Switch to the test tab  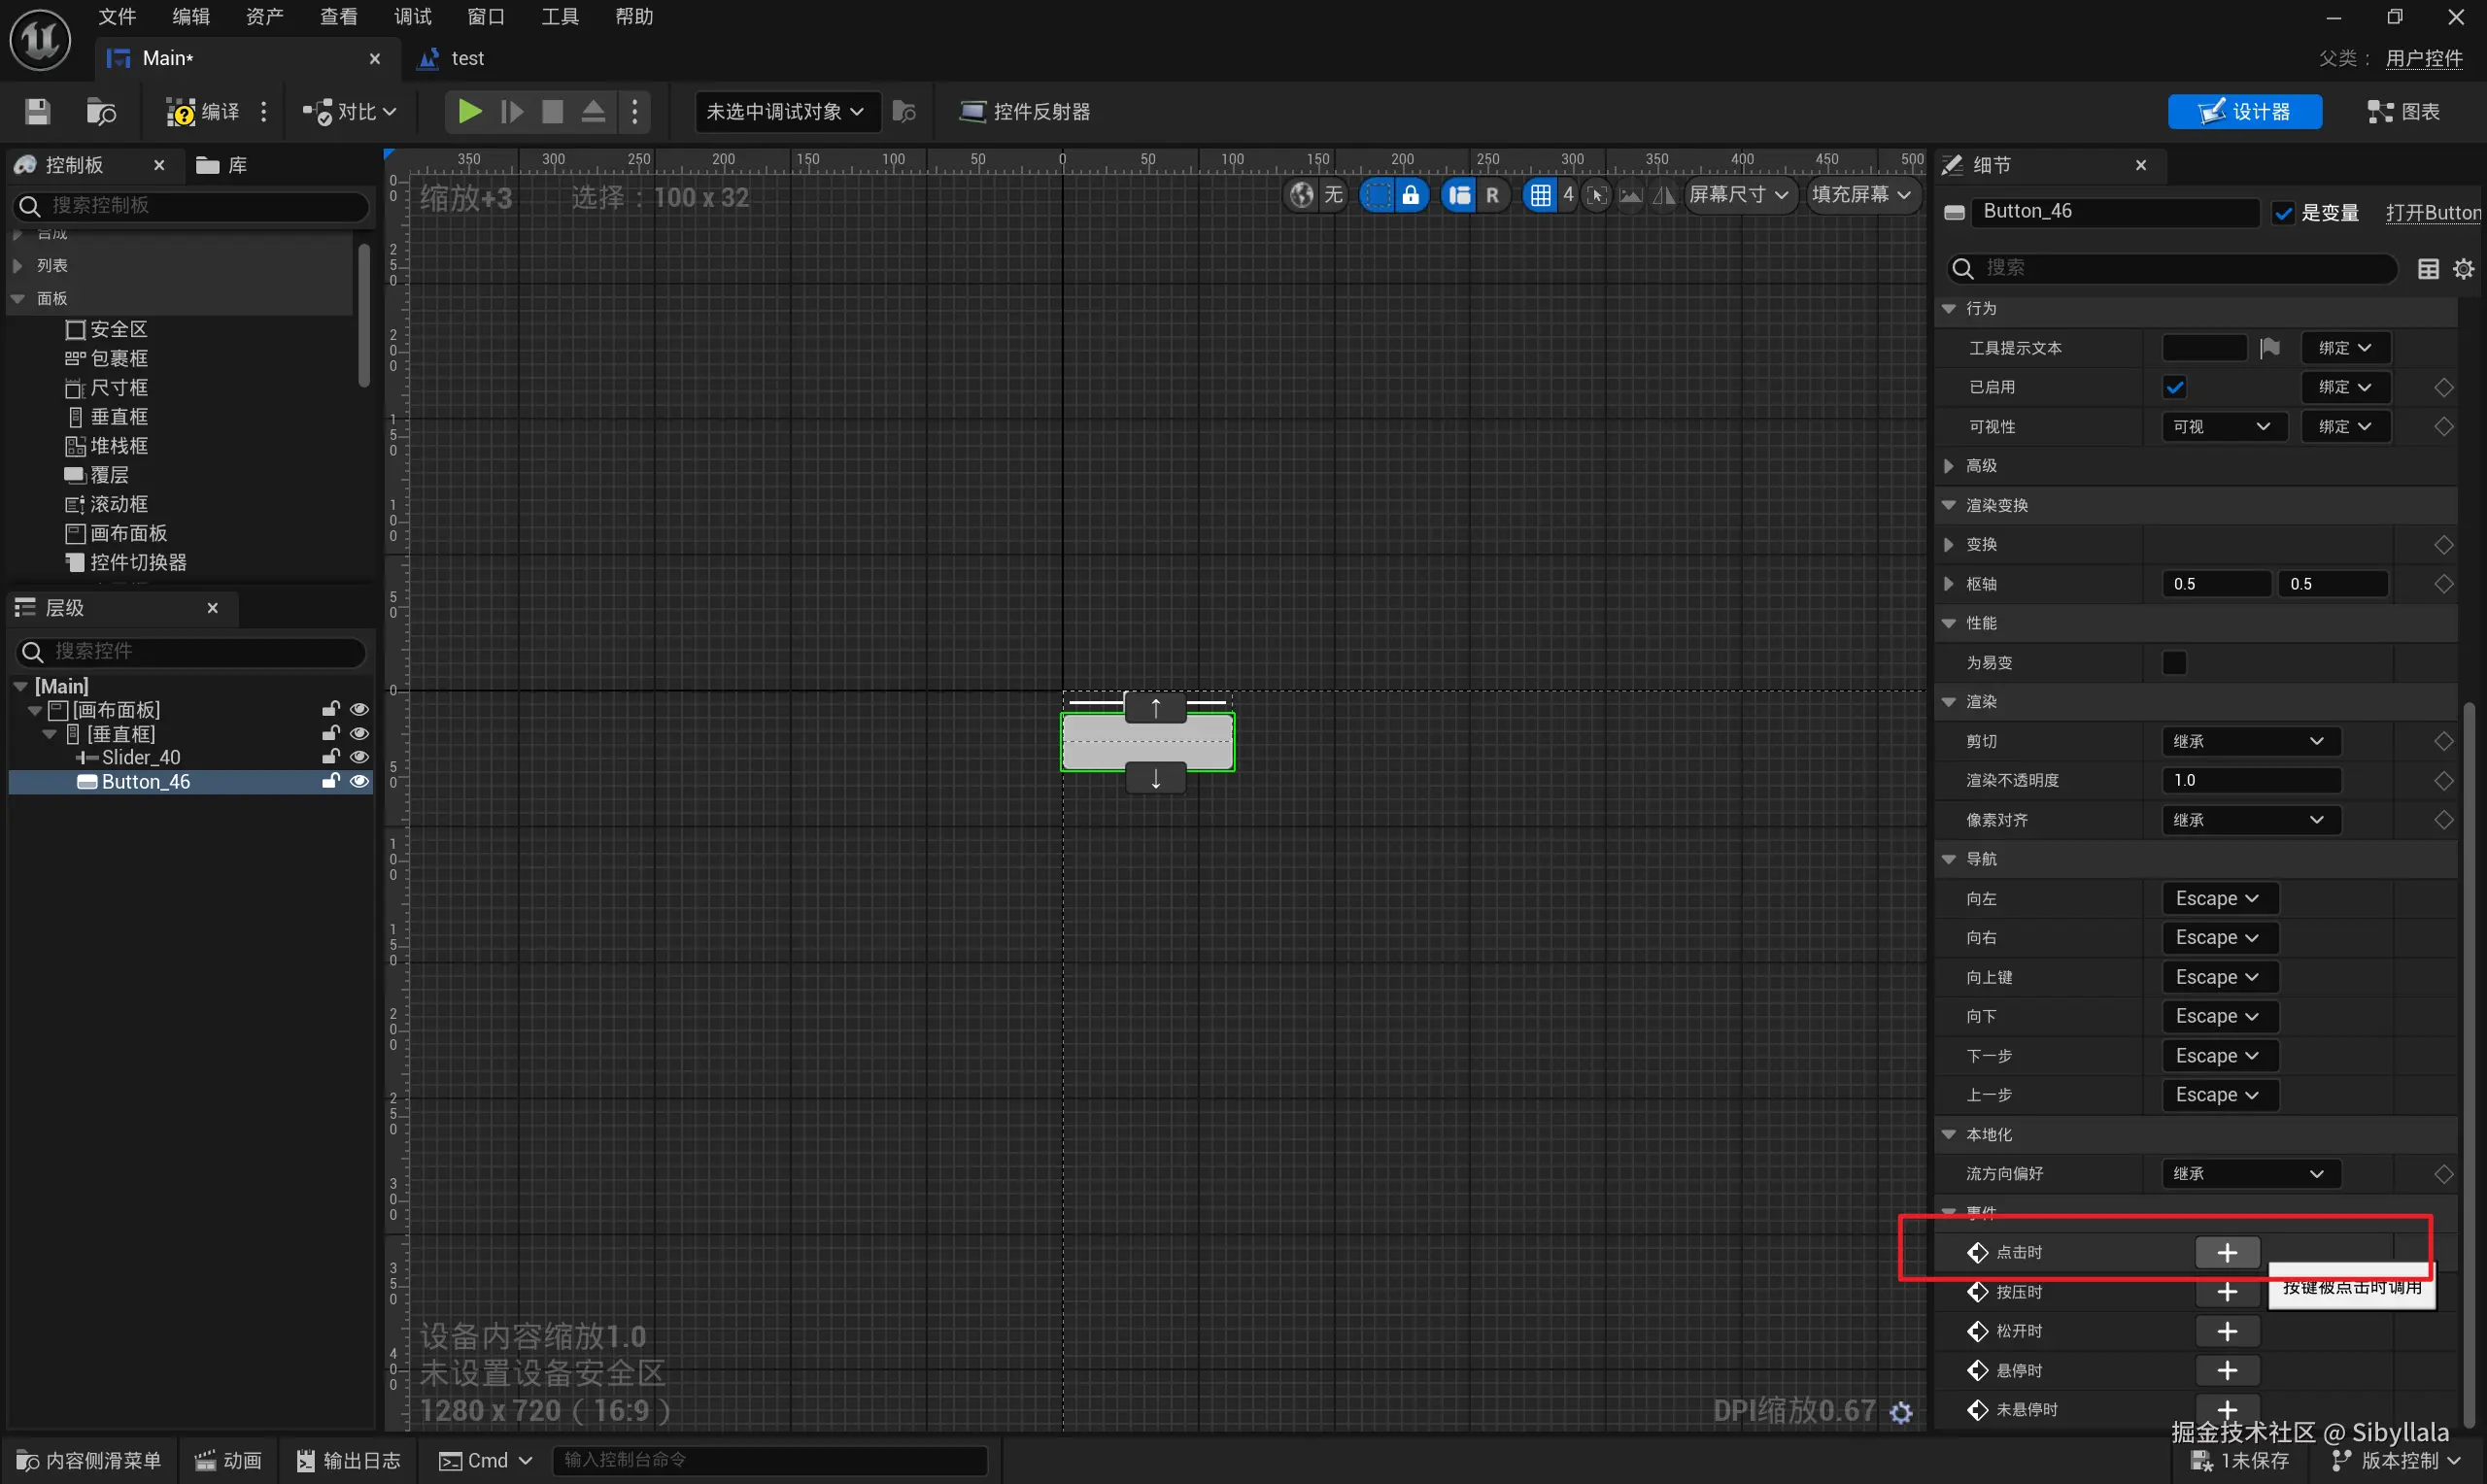(x=466, y=59)
